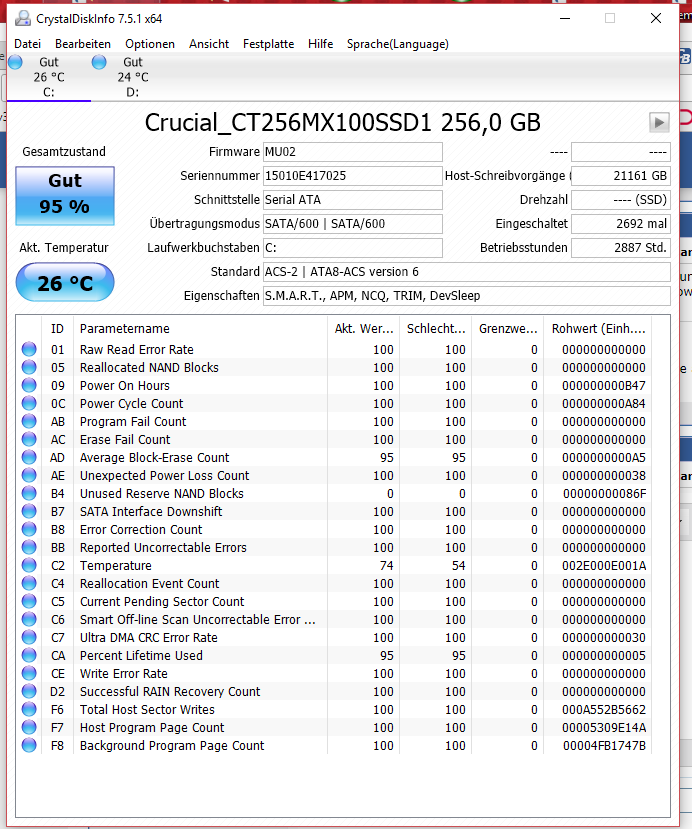Click status icon of Raw Read Error Rate
Viewport: 692px width, 829px height.
29,349
